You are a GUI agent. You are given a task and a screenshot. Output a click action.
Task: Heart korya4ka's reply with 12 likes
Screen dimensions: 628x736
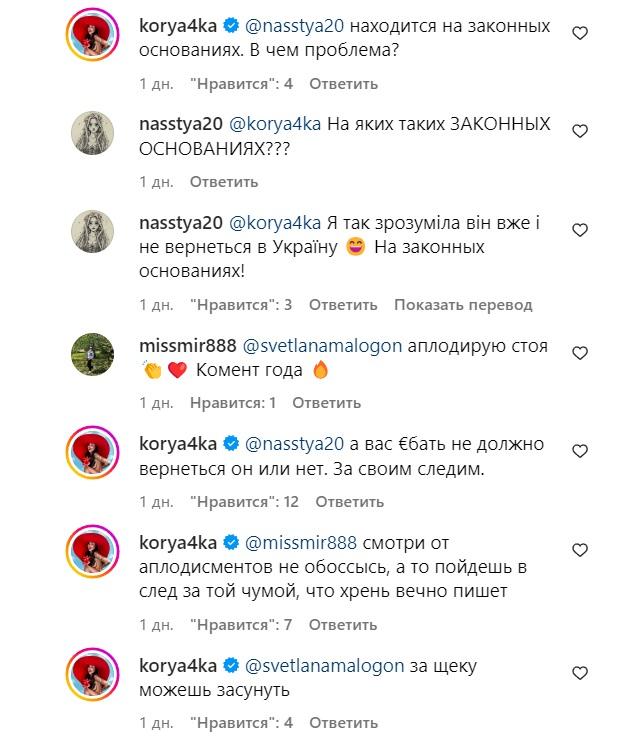580,451
